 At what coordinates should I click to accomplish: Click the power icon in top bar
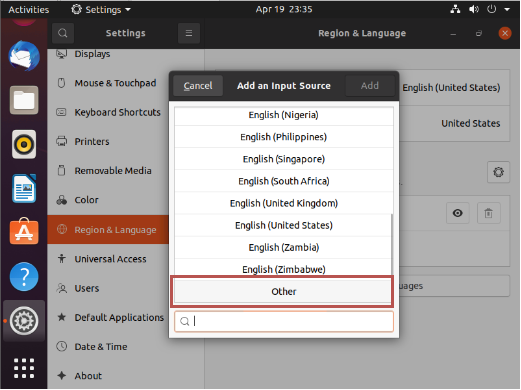pyautogui.click(x=492, y=9)
